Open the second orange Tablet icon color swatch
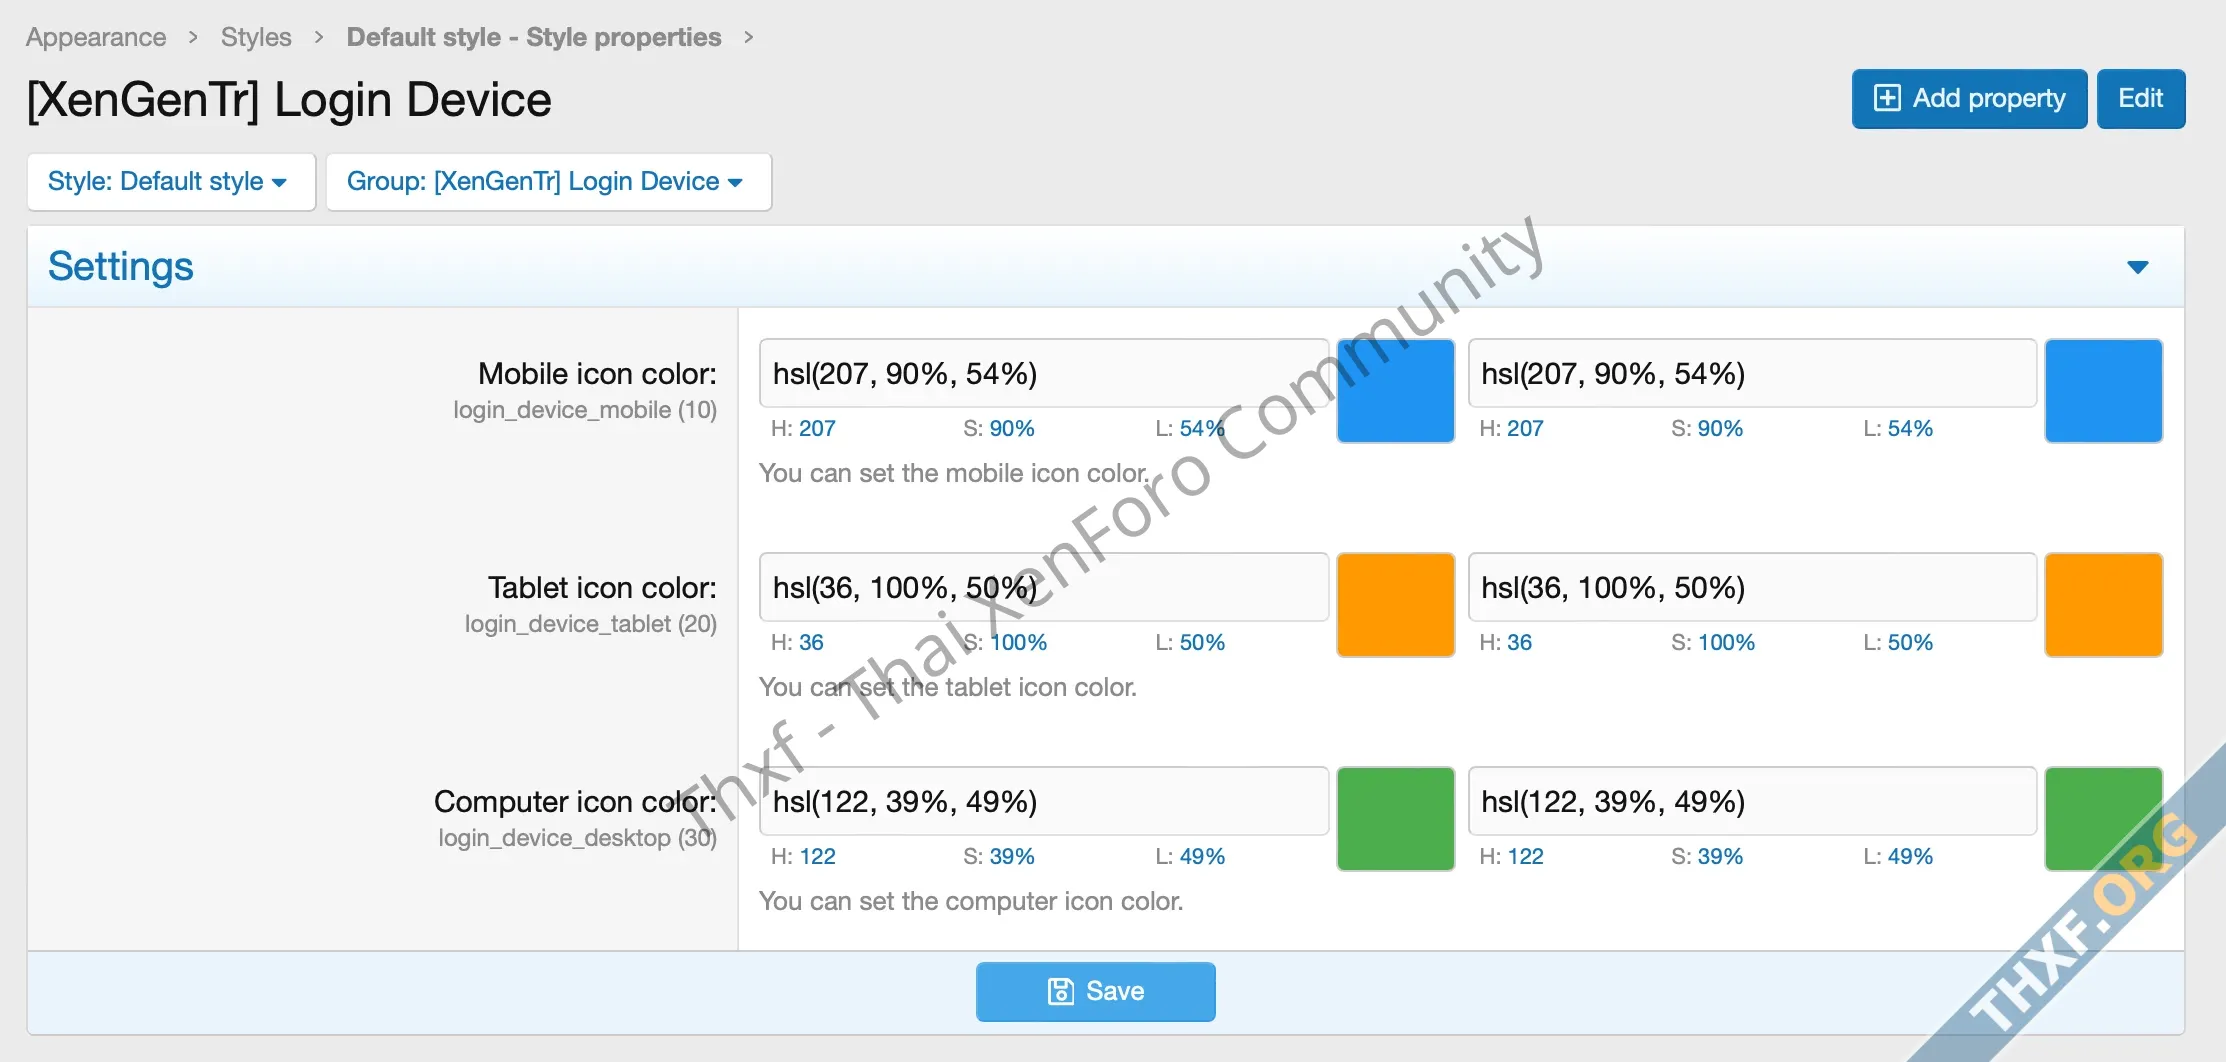Image resolution: width=2226 pixels, height=1062 pixels. pos(2103,605)
